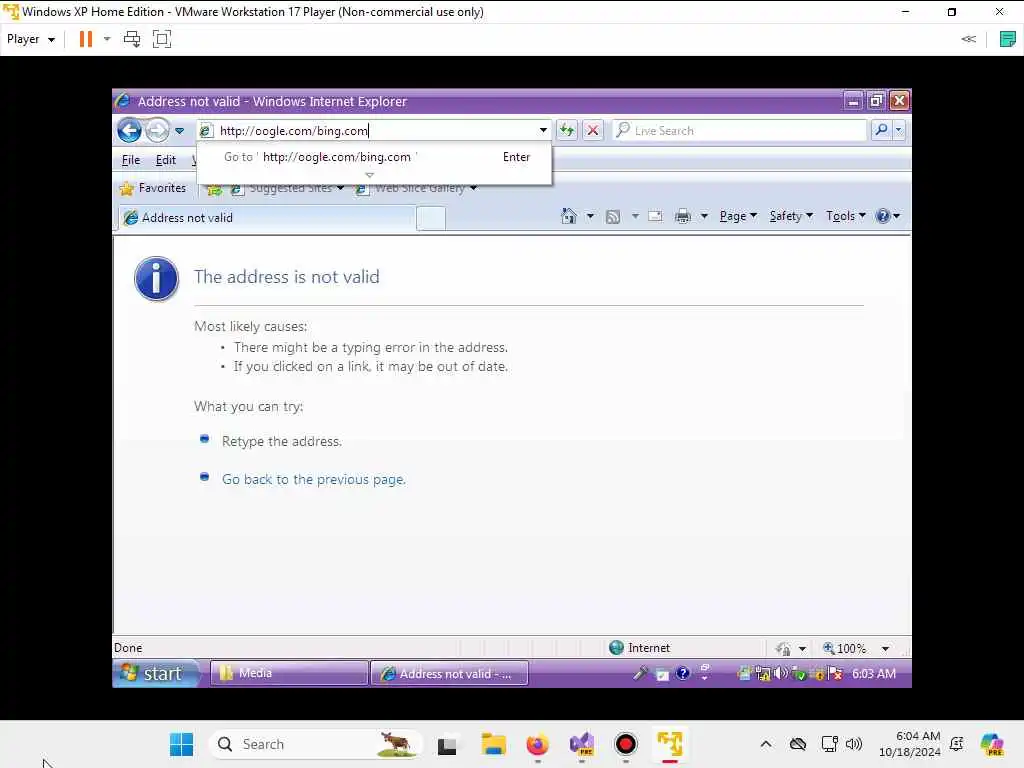Screen dimensions: 1024x768
Task: Click the IE Help question mark icon
Action: point(883,216)
